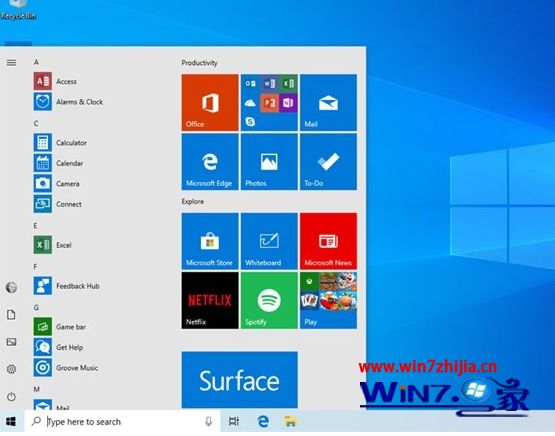Viewport: 555px width, 436px height.
Task: Open the Power options button
Action: coord(11,396)
